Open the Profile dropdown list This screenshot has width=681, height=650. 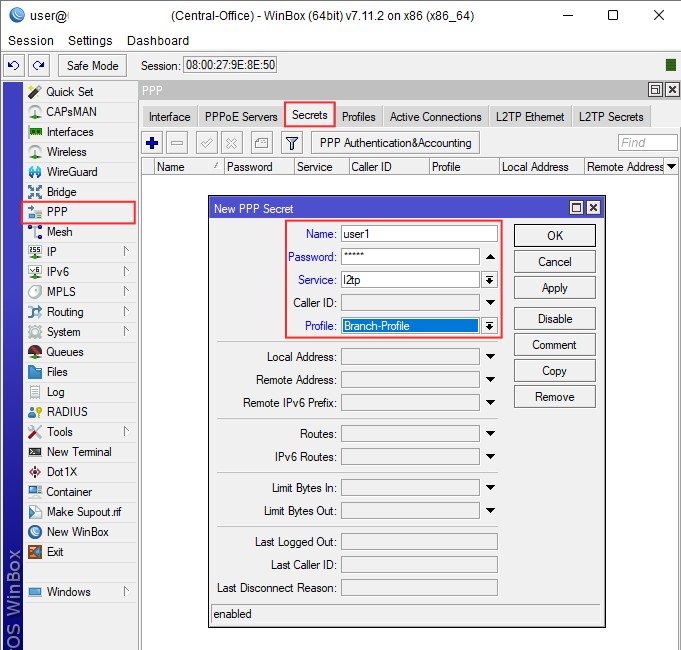click(x=490, y=326)
